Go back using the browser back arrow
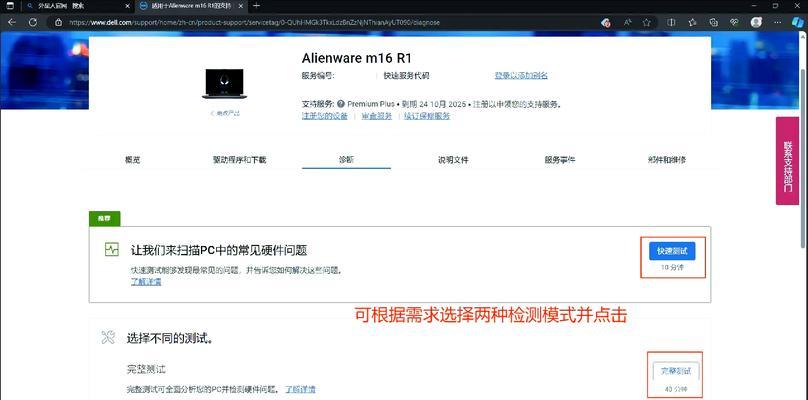This screenshot has width=808, height=400. tap(11, 23)
